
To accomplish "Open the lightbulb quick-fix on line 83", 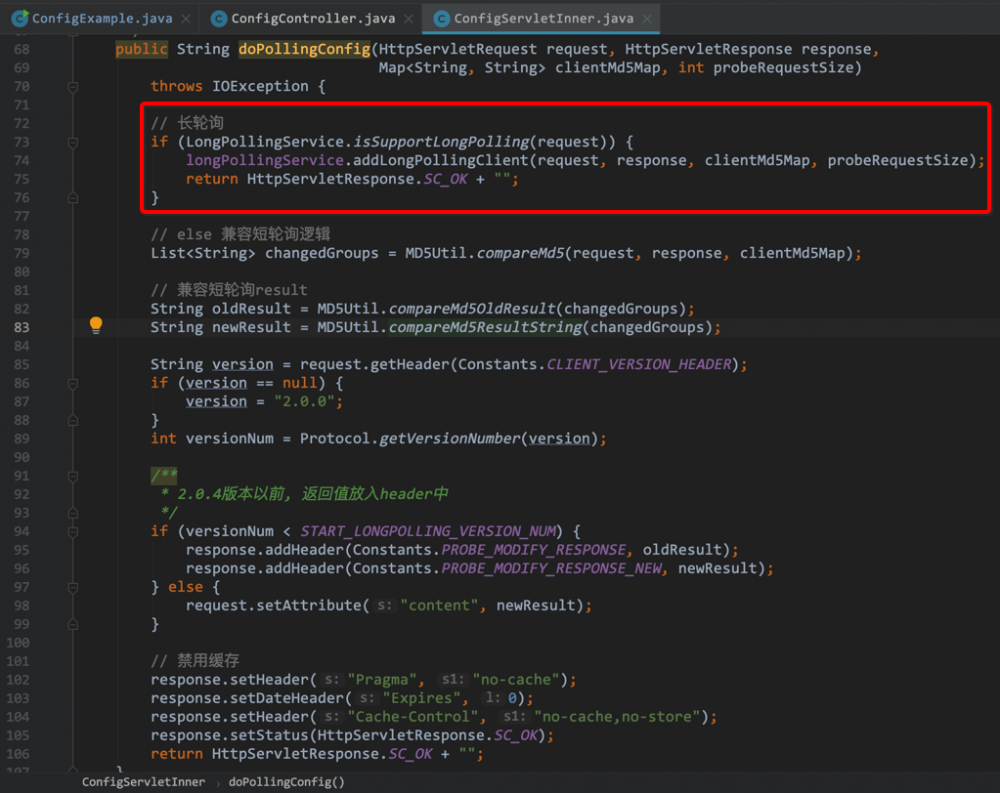I will [x=96, y=325].
